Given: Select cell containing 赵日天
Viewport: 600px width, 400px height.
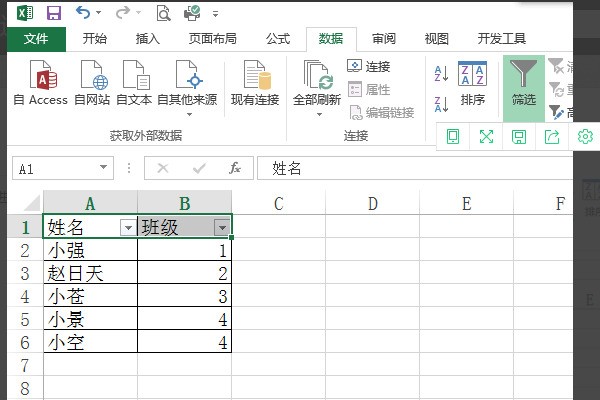Looking at the screenshot, I should 90,274.
